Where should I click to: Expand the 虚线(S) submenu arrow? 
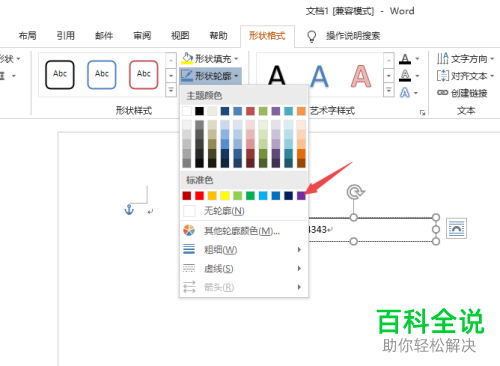coord(299,268)
